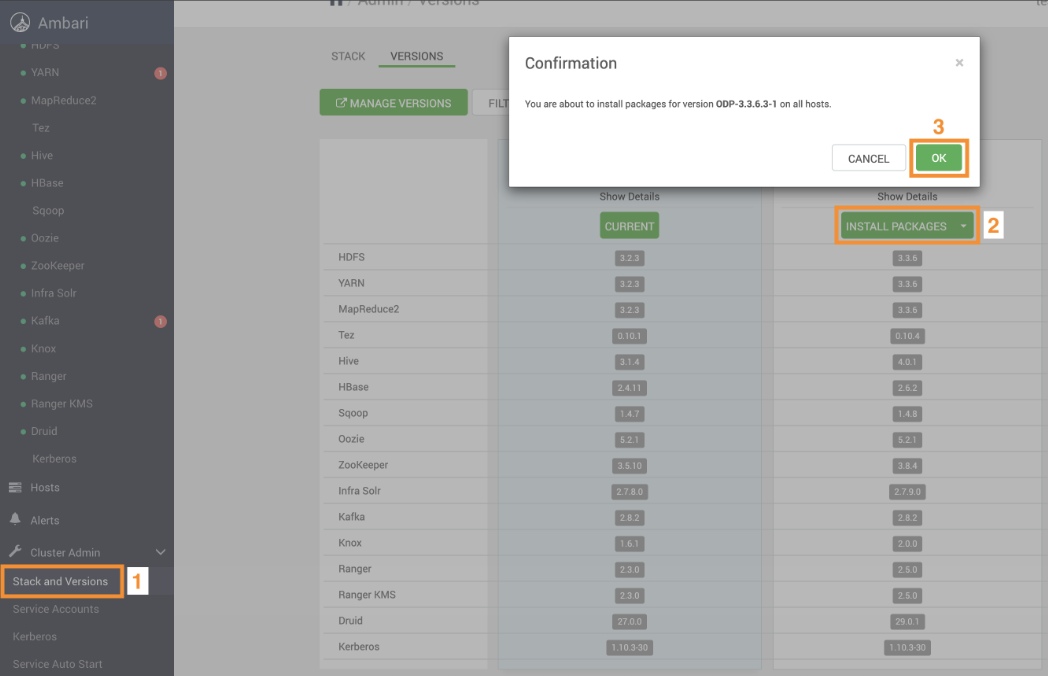Select the Hive service in sidebar
Image resolution: width=1048 pixels, height=676 pixels.
point(42,156)
